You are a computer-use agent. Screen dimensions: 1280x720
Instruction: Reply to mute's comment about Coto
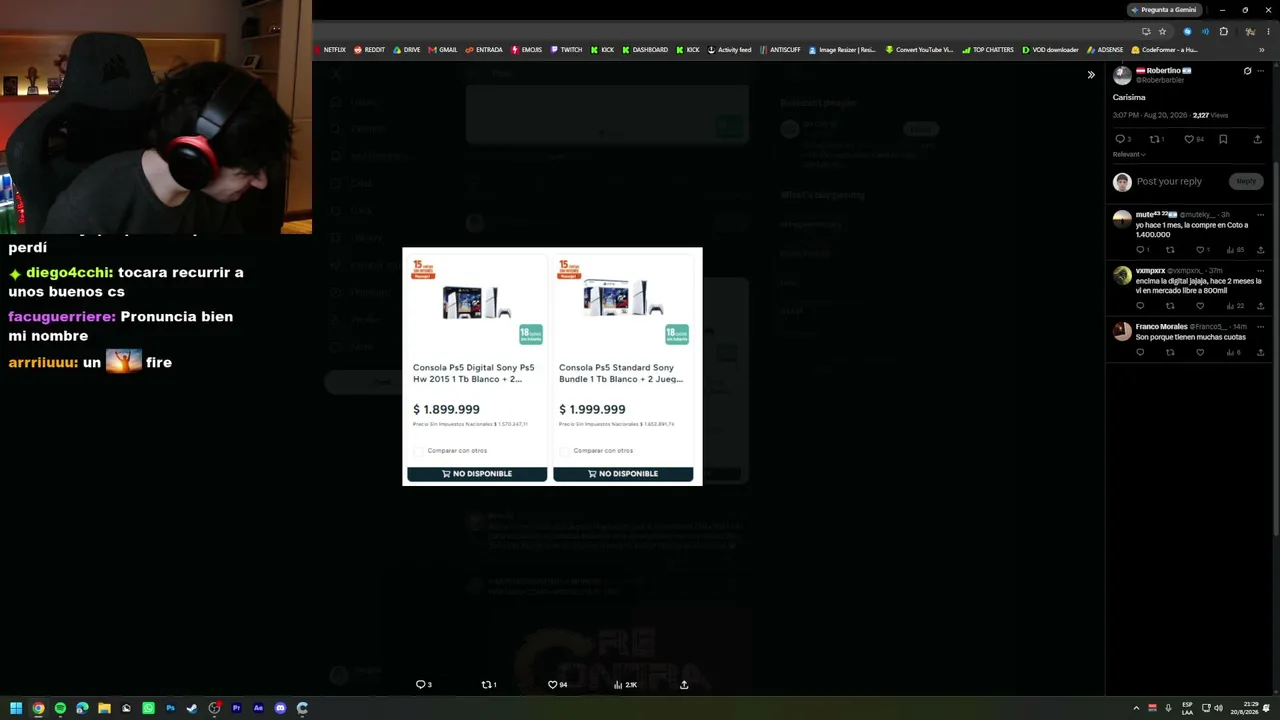pos(1141,250)
